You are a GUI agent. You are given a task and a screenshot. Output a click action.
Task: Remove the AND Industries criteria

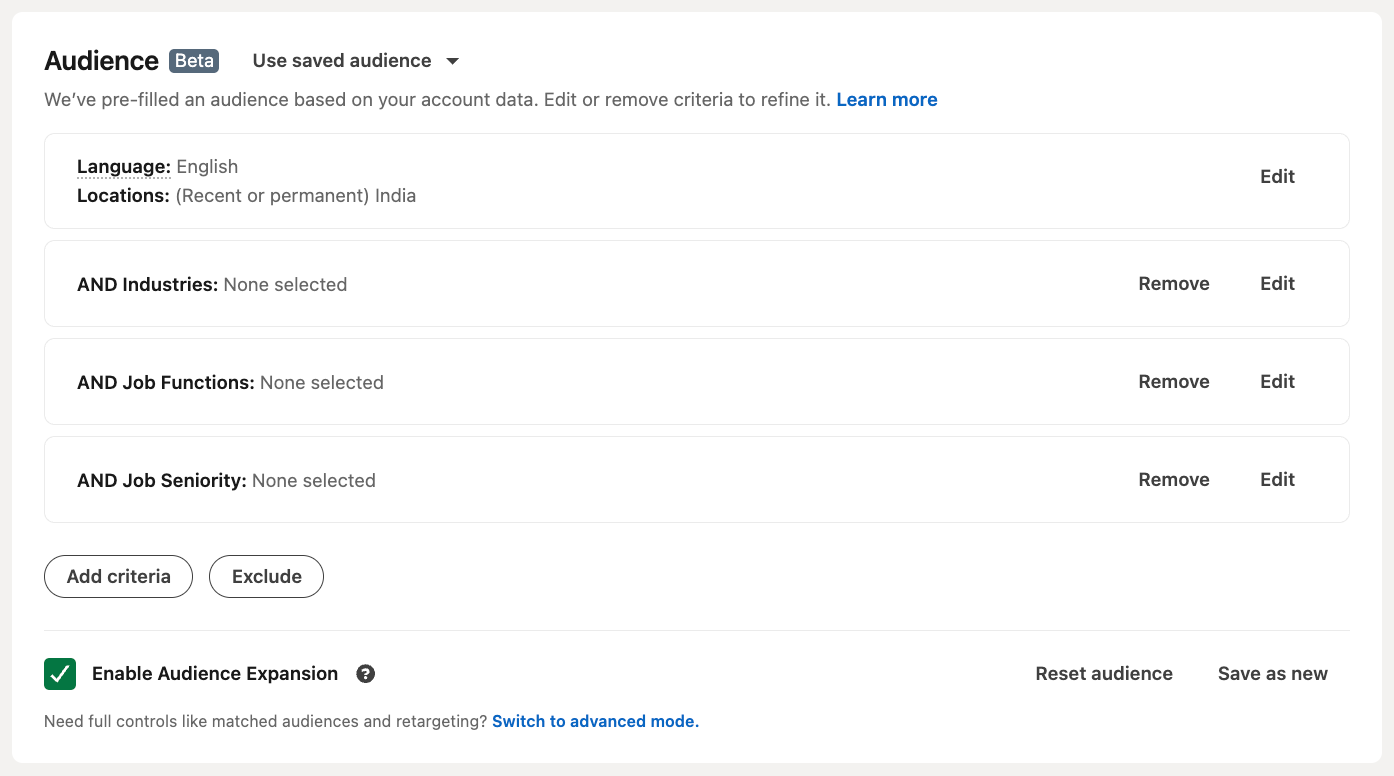coord(1174,284)
